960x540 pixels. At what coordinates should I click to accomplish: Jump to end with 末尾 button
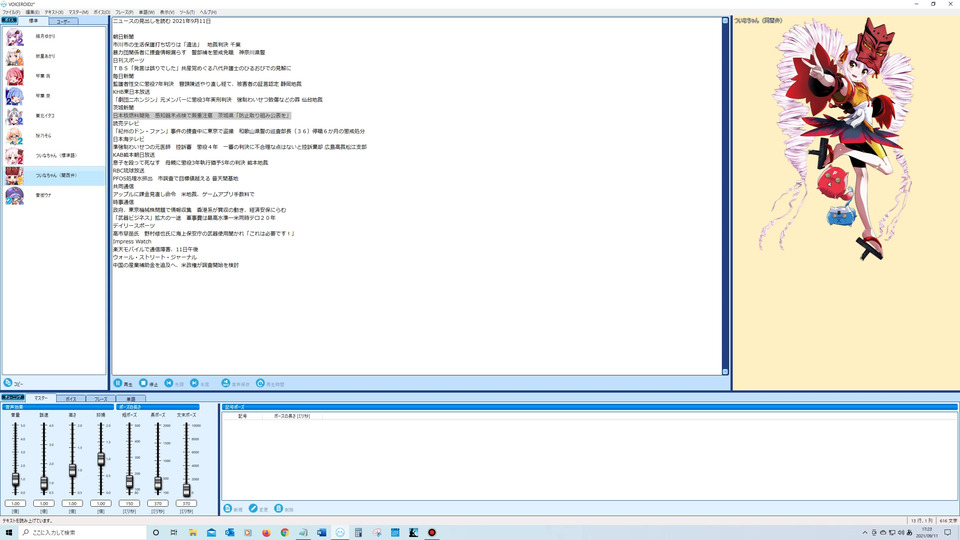tap(200, 384)
